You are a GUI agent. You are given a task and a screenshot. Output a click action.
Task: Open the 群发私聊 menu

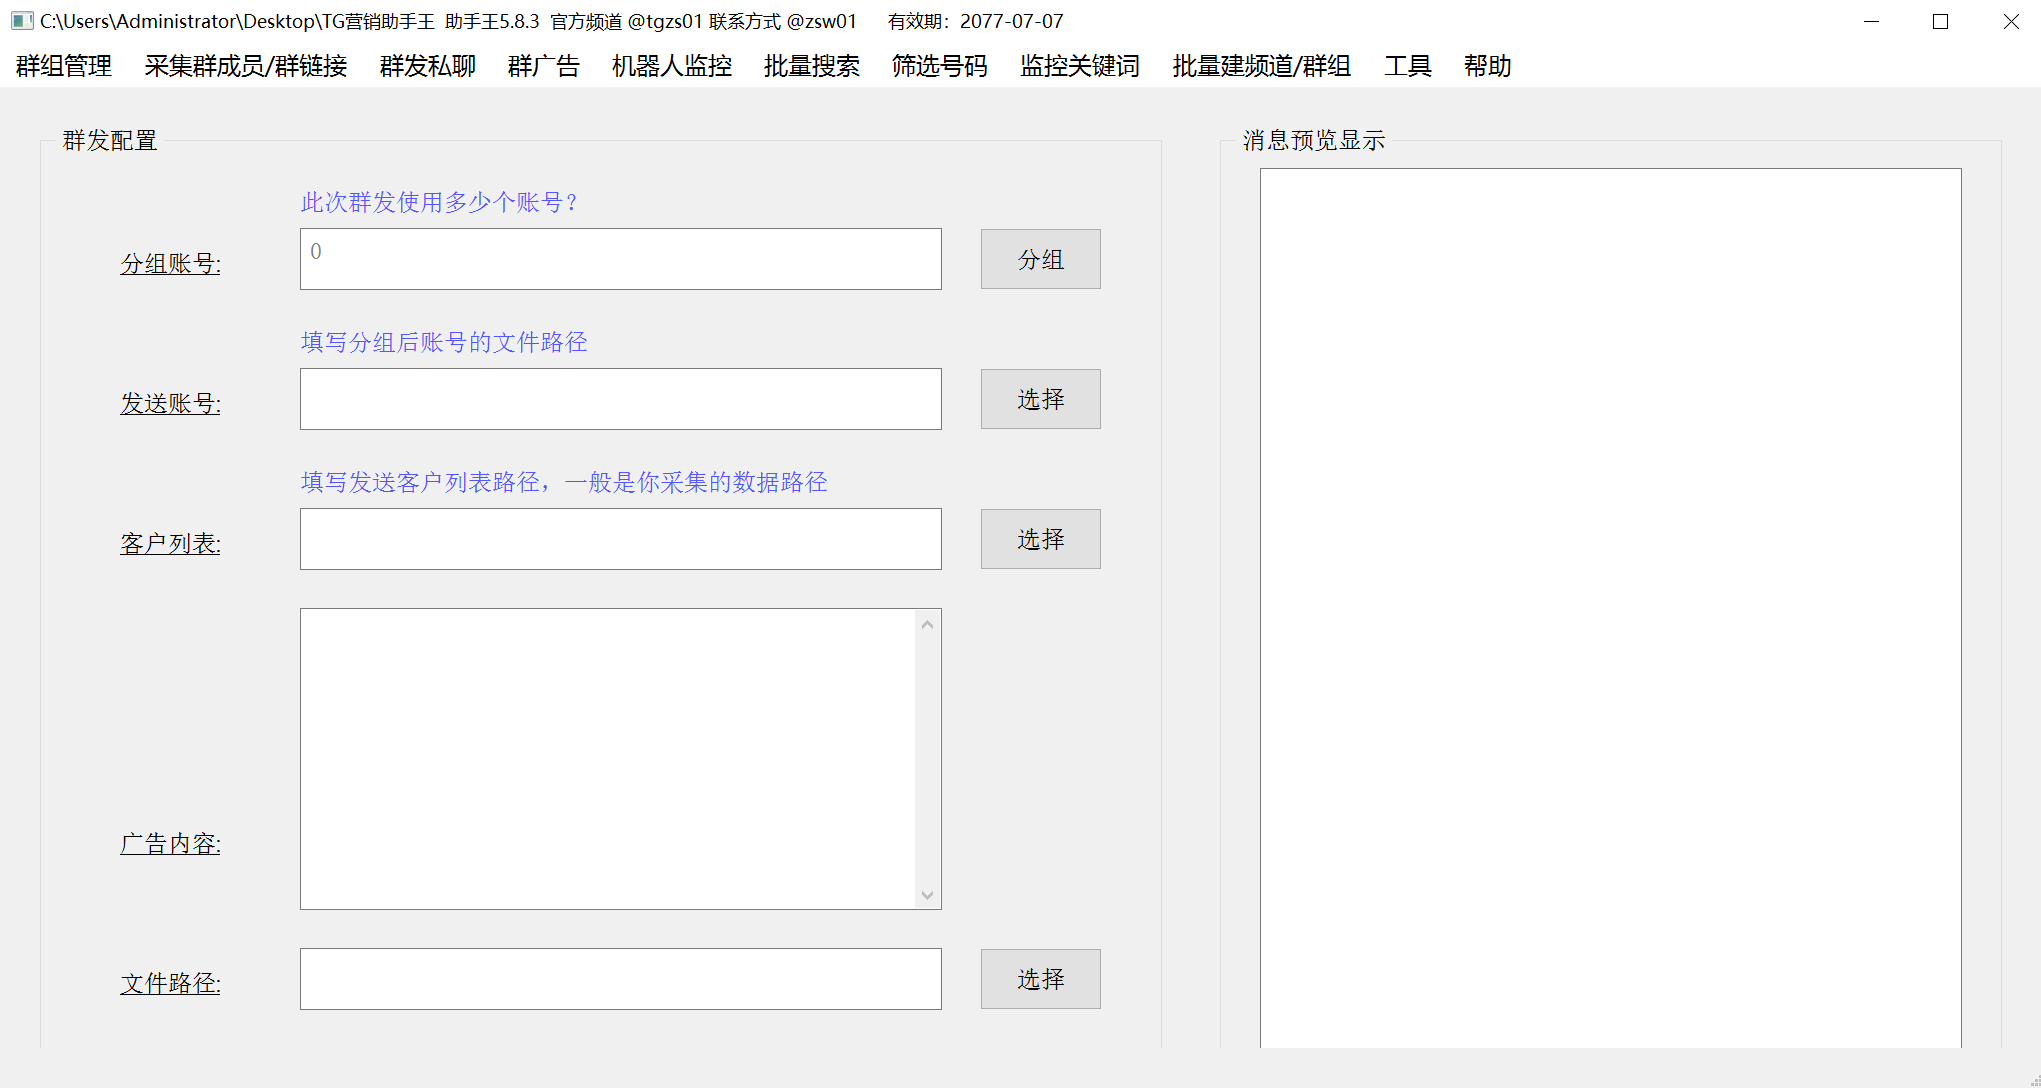point(427,66)
